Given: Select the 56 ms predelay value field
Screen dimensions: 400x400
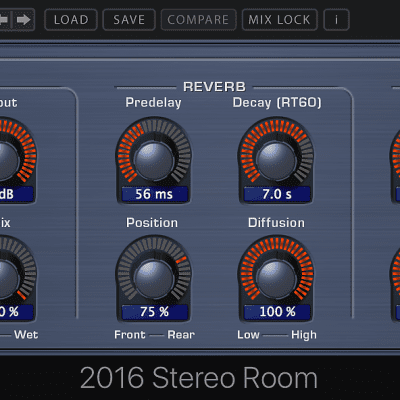Looking at the screenshot, I should (x=154, y=194).
